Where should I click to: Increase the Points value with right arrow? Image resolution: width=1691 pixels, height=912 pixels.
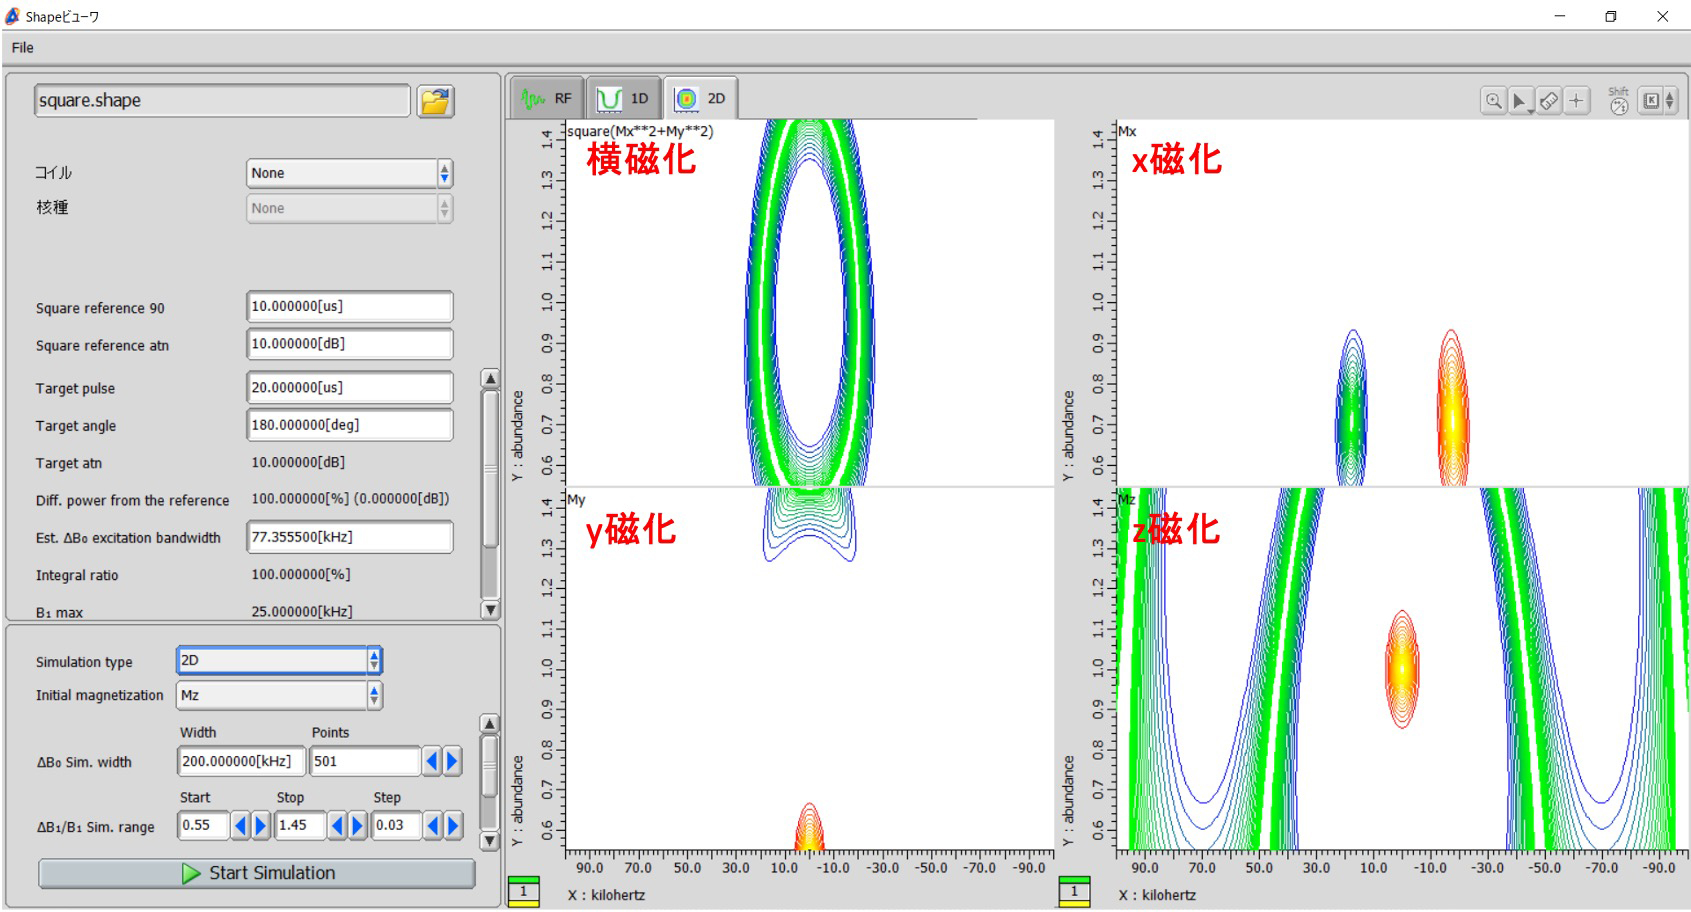[452, 762]
